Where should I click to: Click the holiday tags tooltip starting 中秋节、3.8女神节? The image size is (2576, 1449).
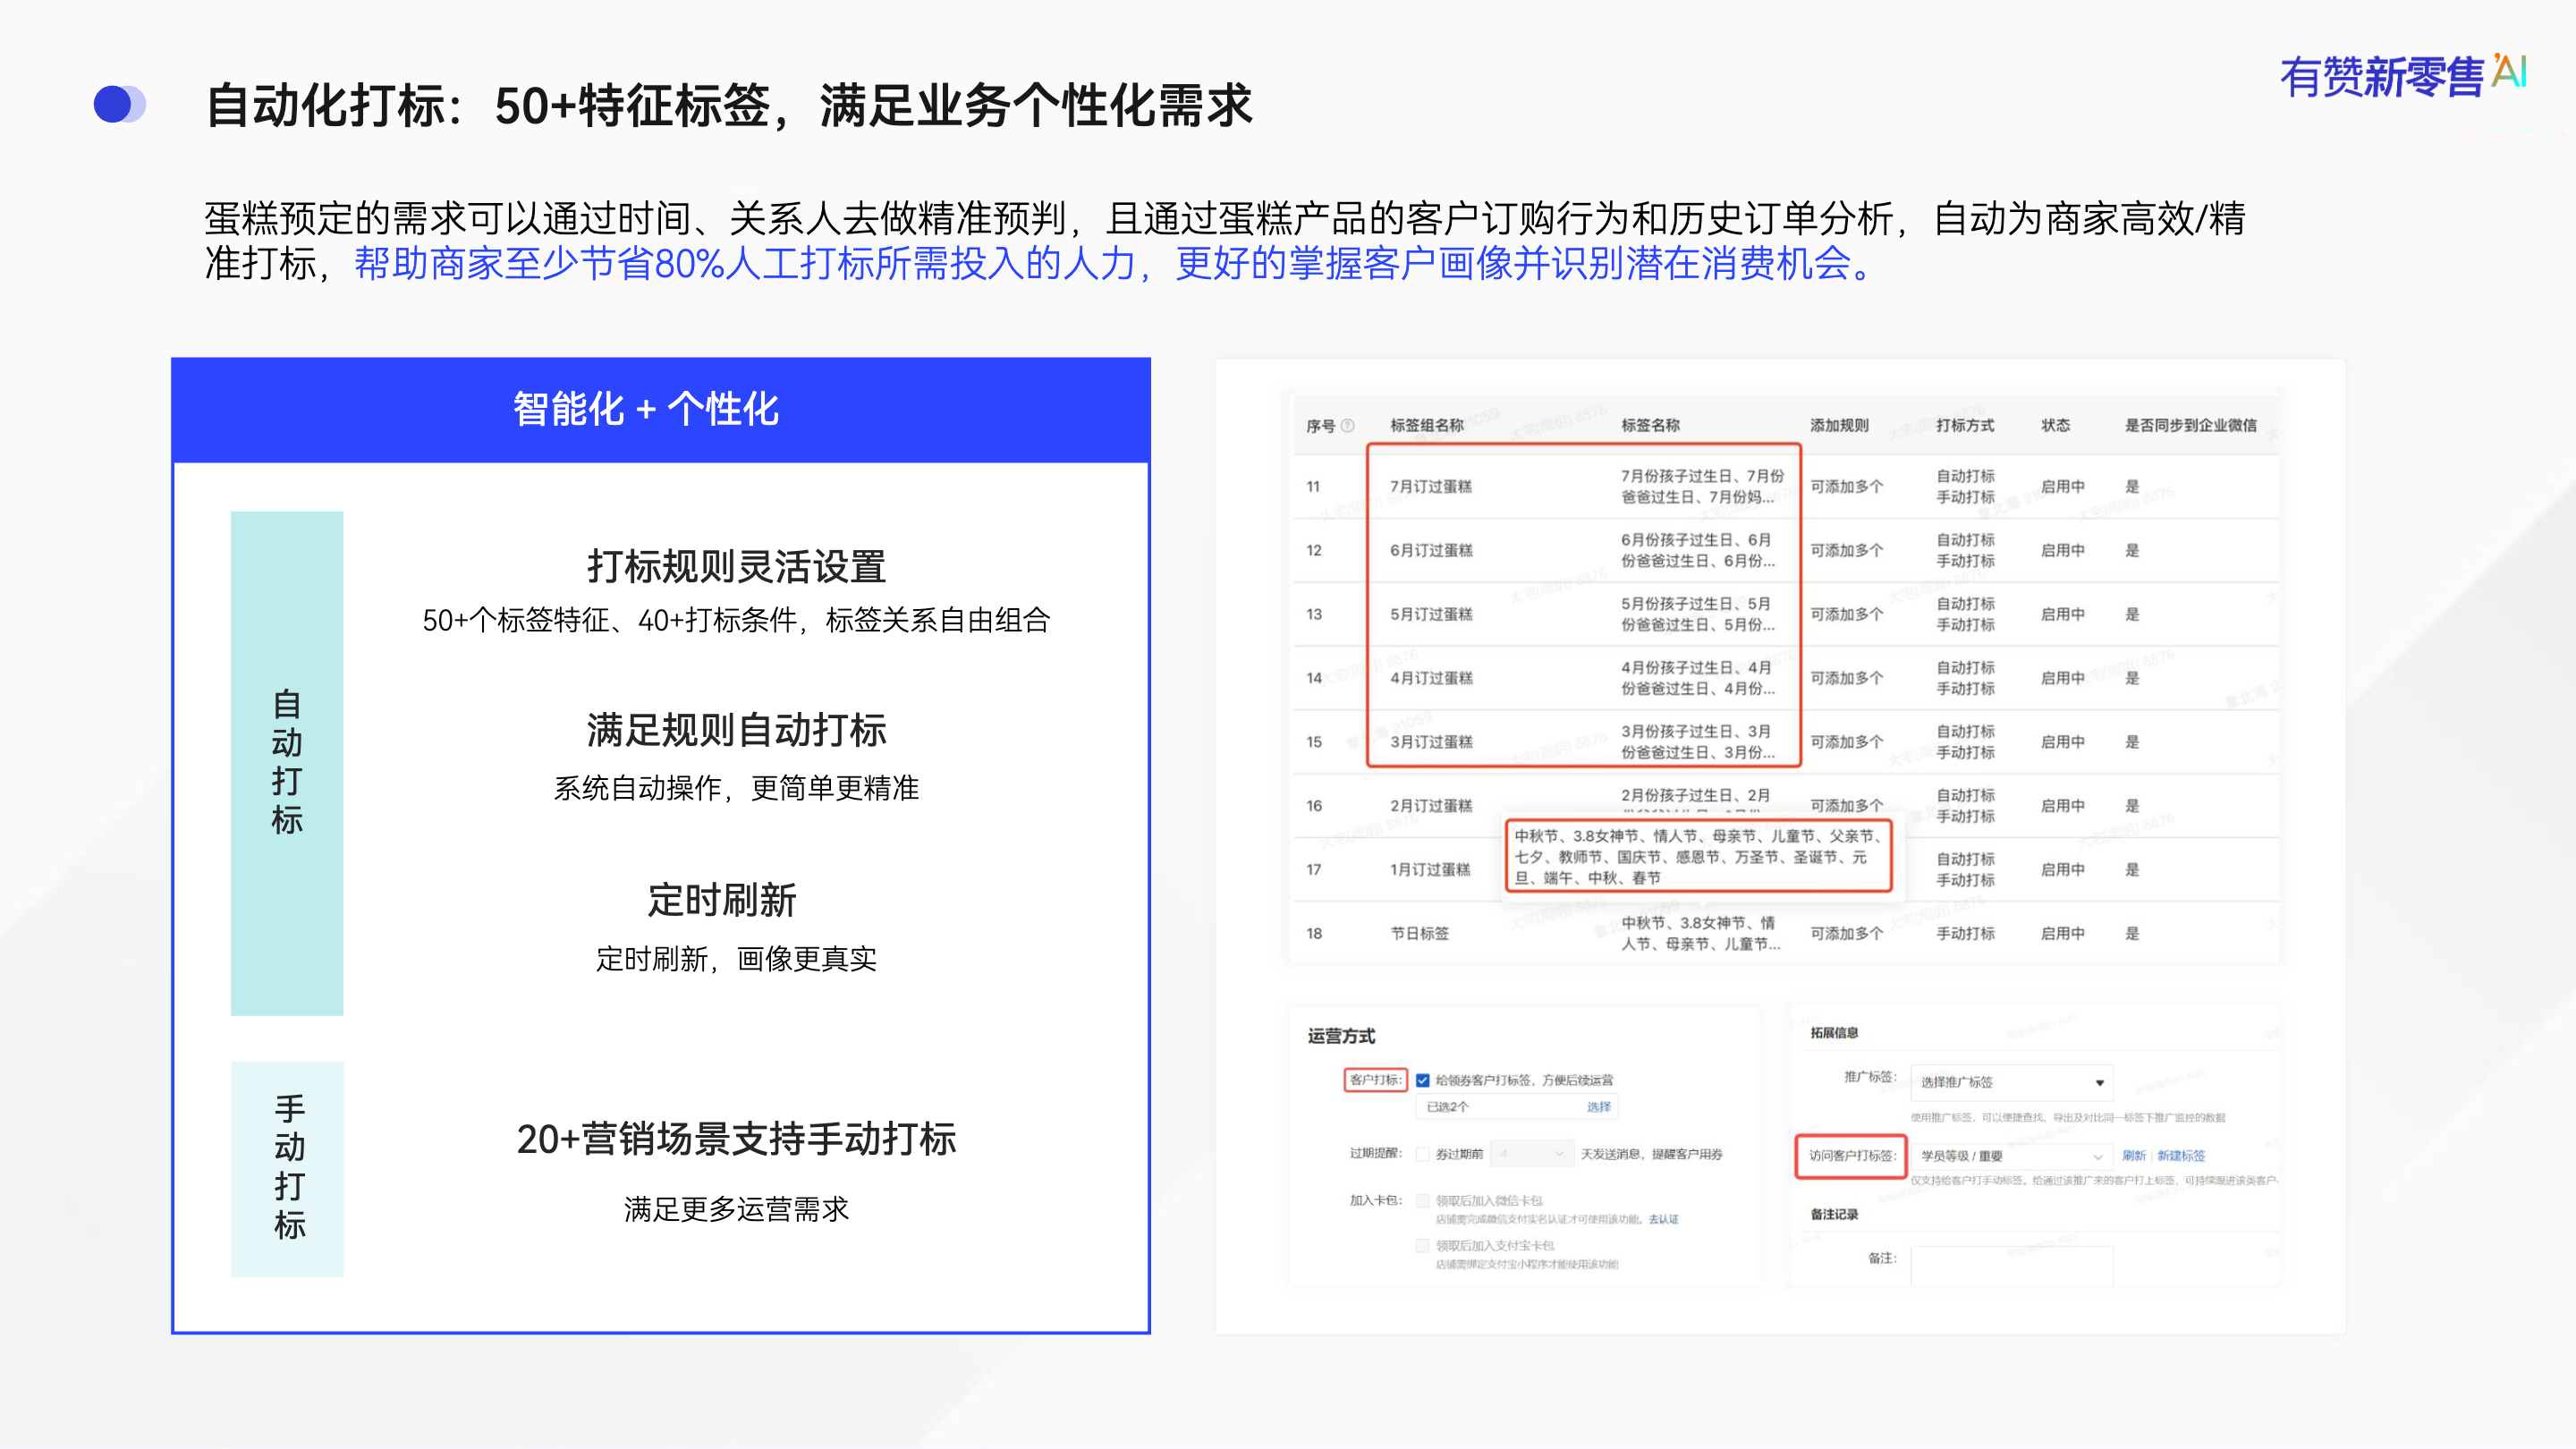(1698, 857)
